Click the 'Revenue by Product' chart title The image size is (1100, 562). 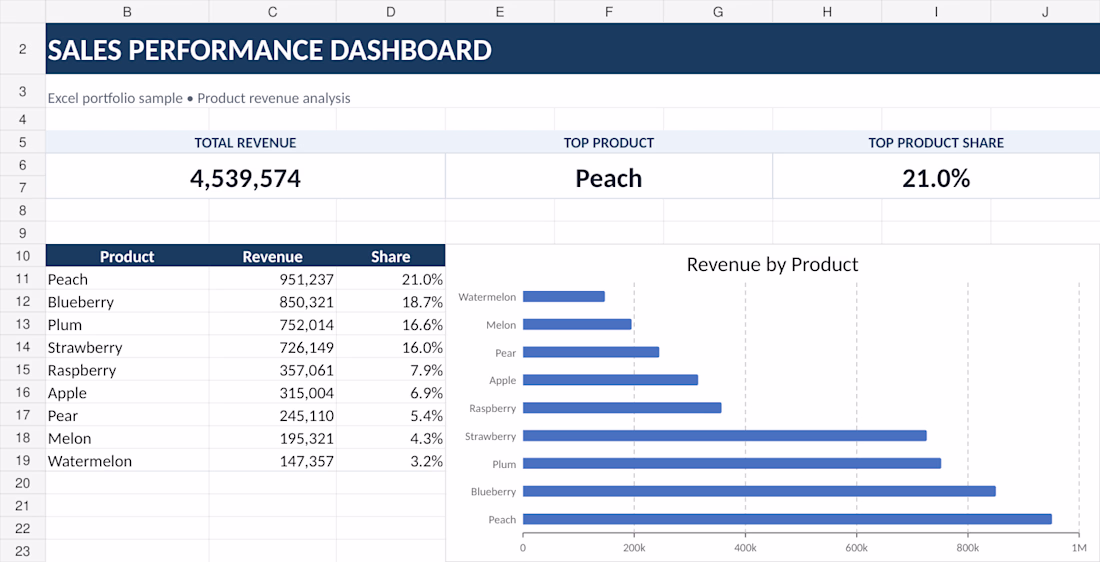[x=772, y=265]
